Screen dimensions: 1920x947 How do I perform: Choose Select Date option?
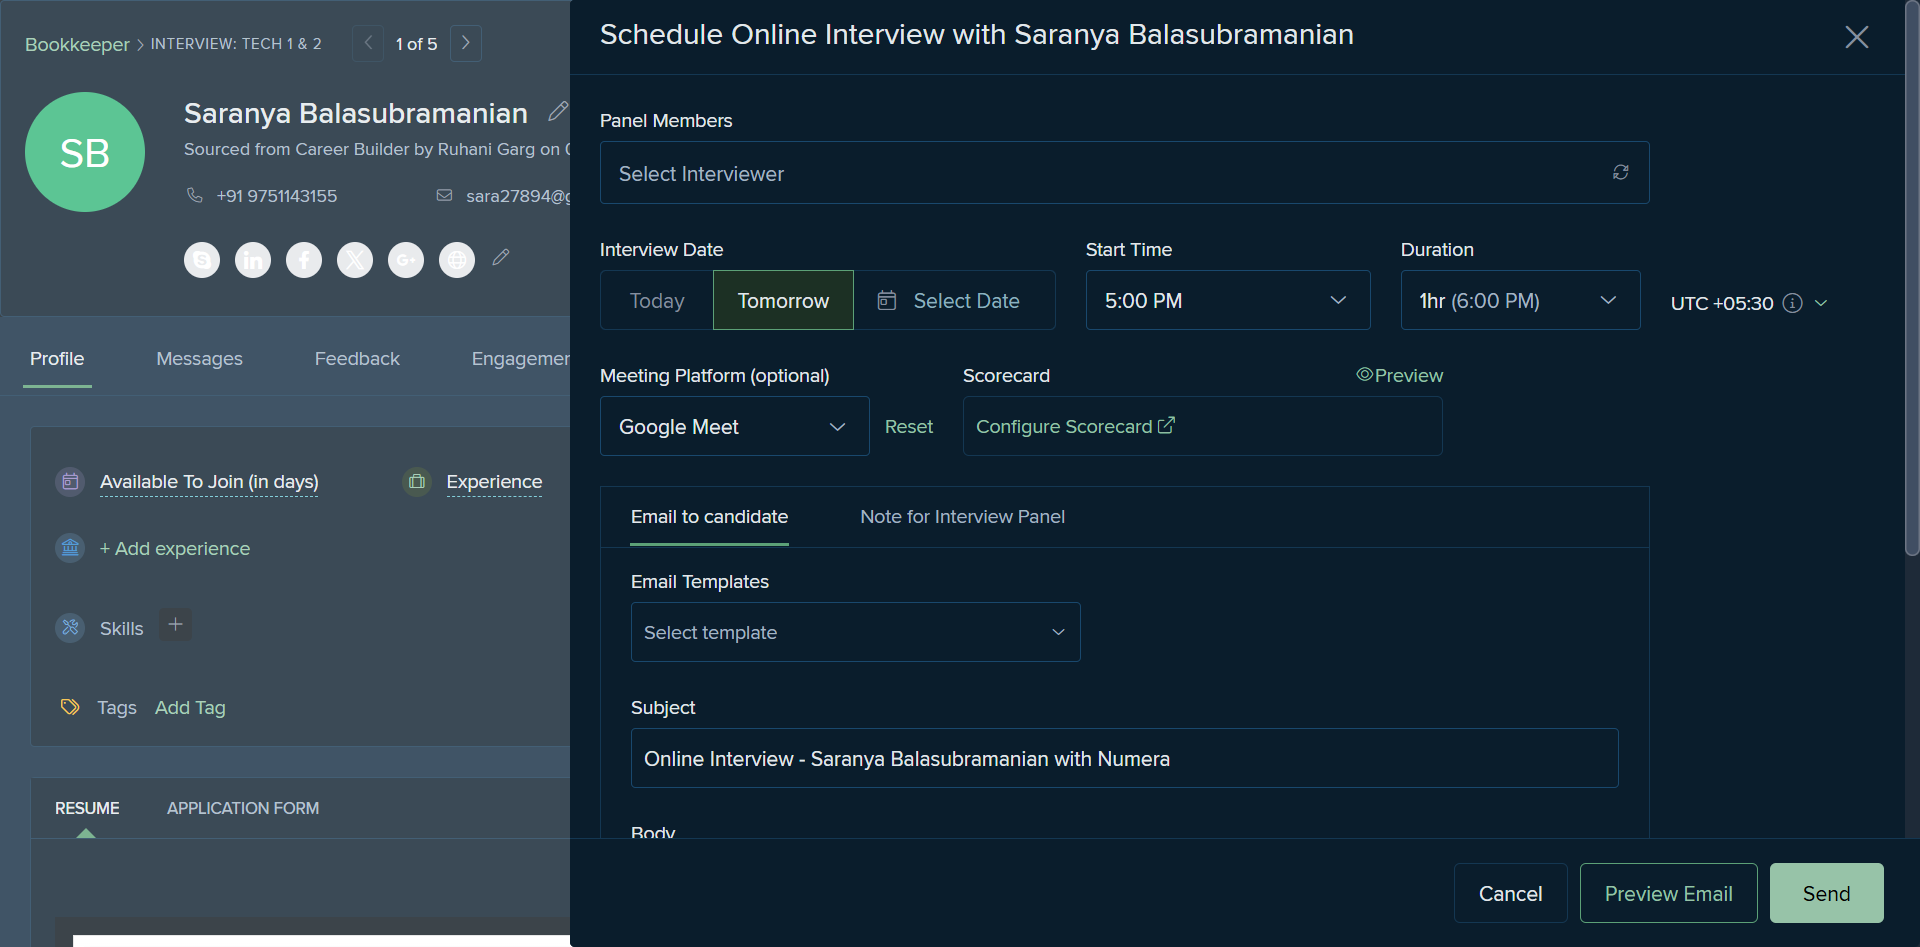(954, 300)
